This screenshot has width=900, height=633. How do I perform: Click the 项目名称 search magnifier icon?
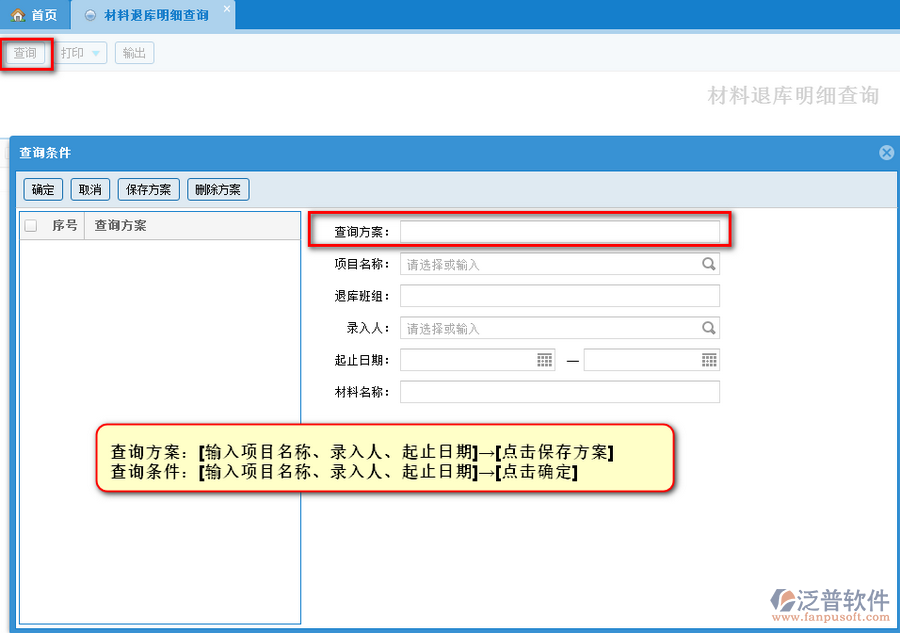(709, 264)
